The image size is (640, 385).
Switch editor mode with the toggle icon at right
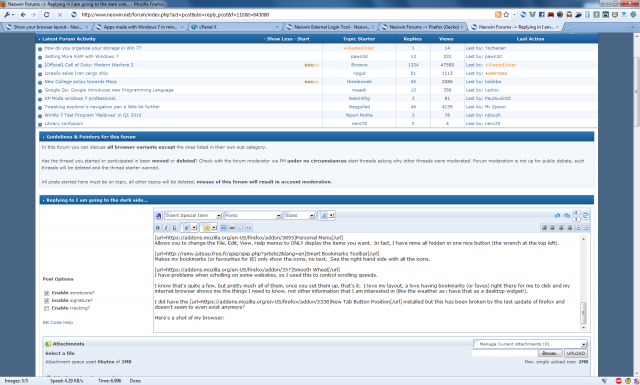(x=586, y=216)
